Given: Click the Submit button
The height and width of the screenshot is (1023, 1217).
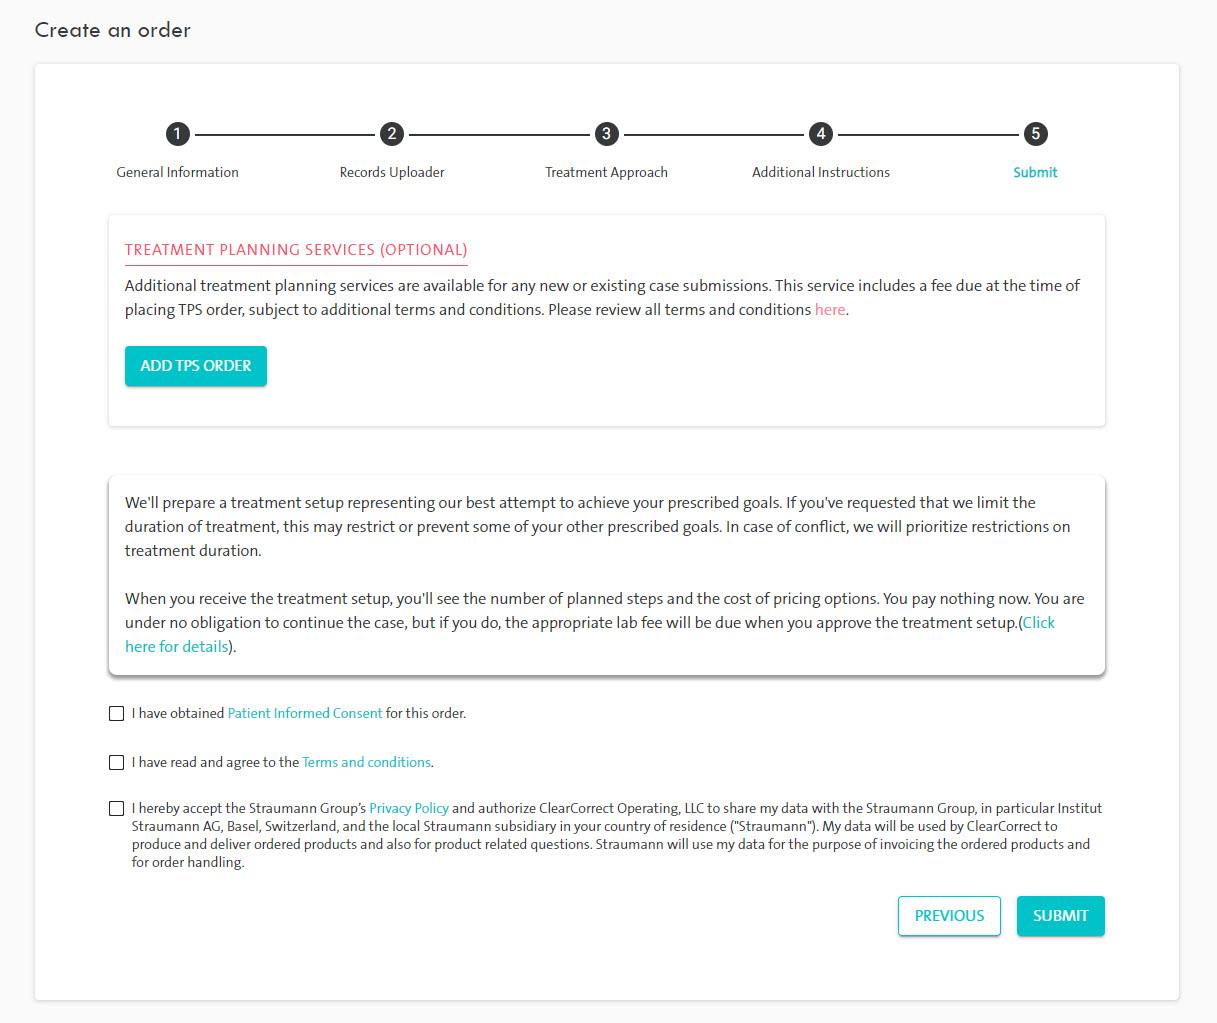Looking at the screenshot, I should click(1060, 916).
